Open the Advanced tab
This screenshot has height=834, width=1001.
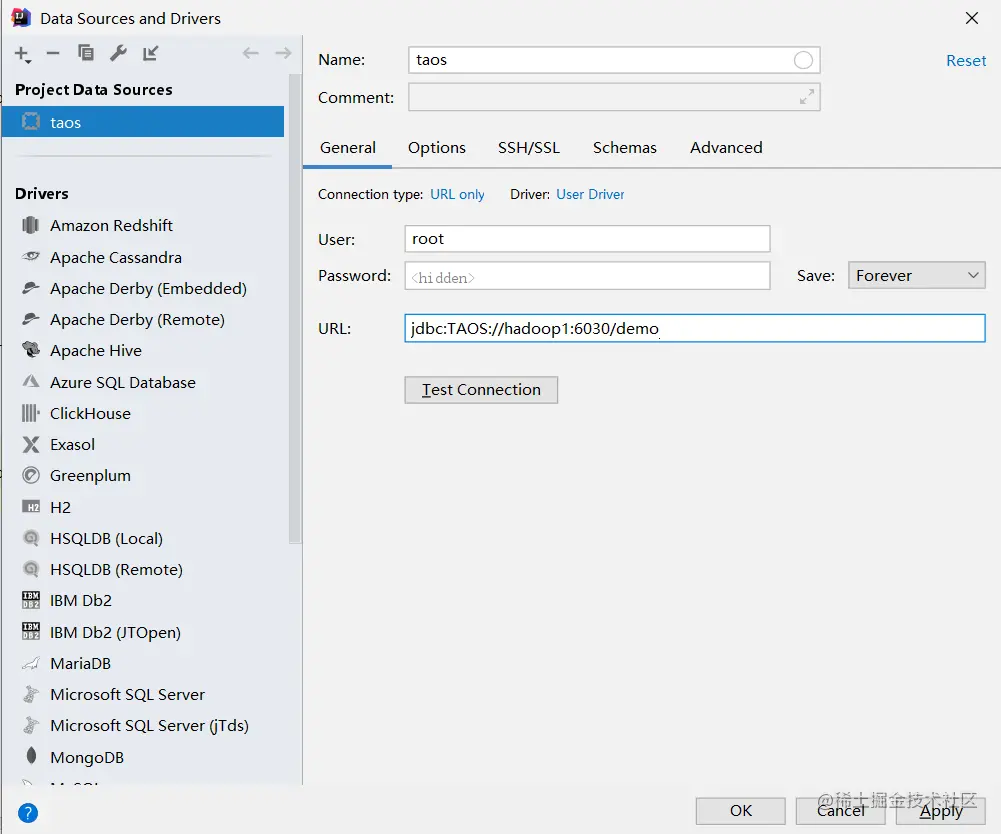726,148
